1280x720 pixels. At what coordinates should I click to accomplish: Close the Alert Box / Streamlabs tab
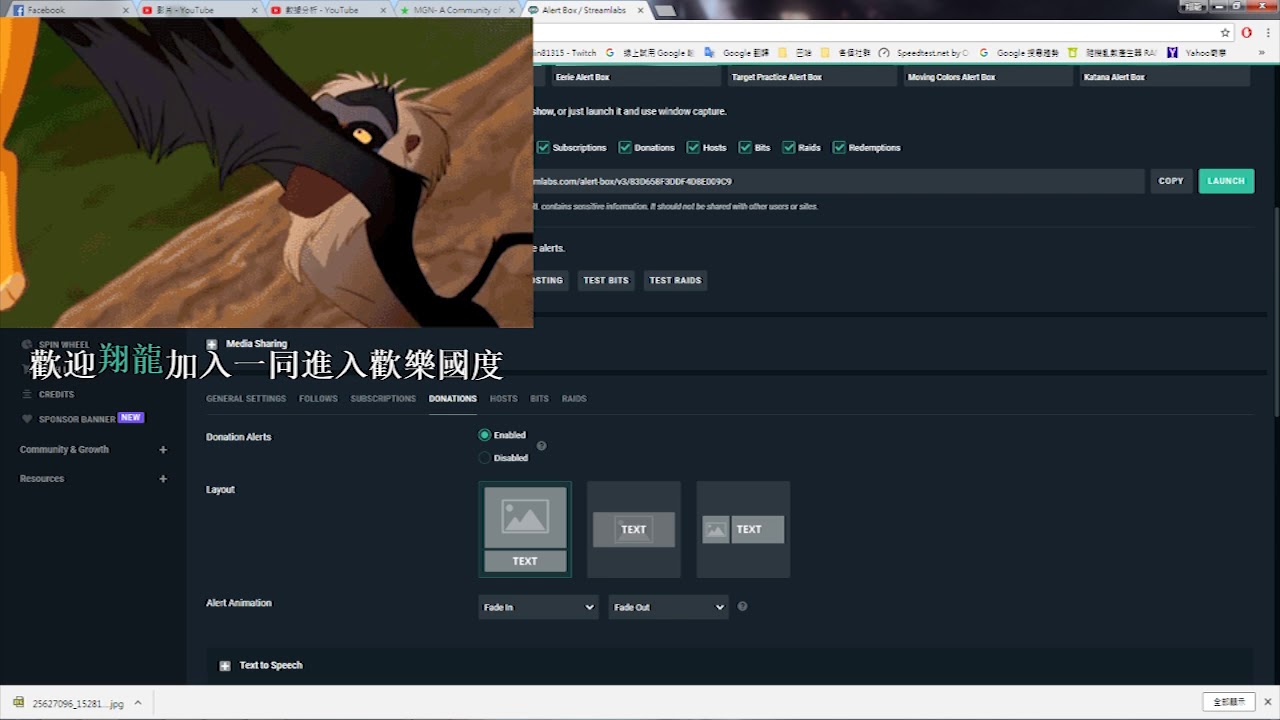point(642,10)
